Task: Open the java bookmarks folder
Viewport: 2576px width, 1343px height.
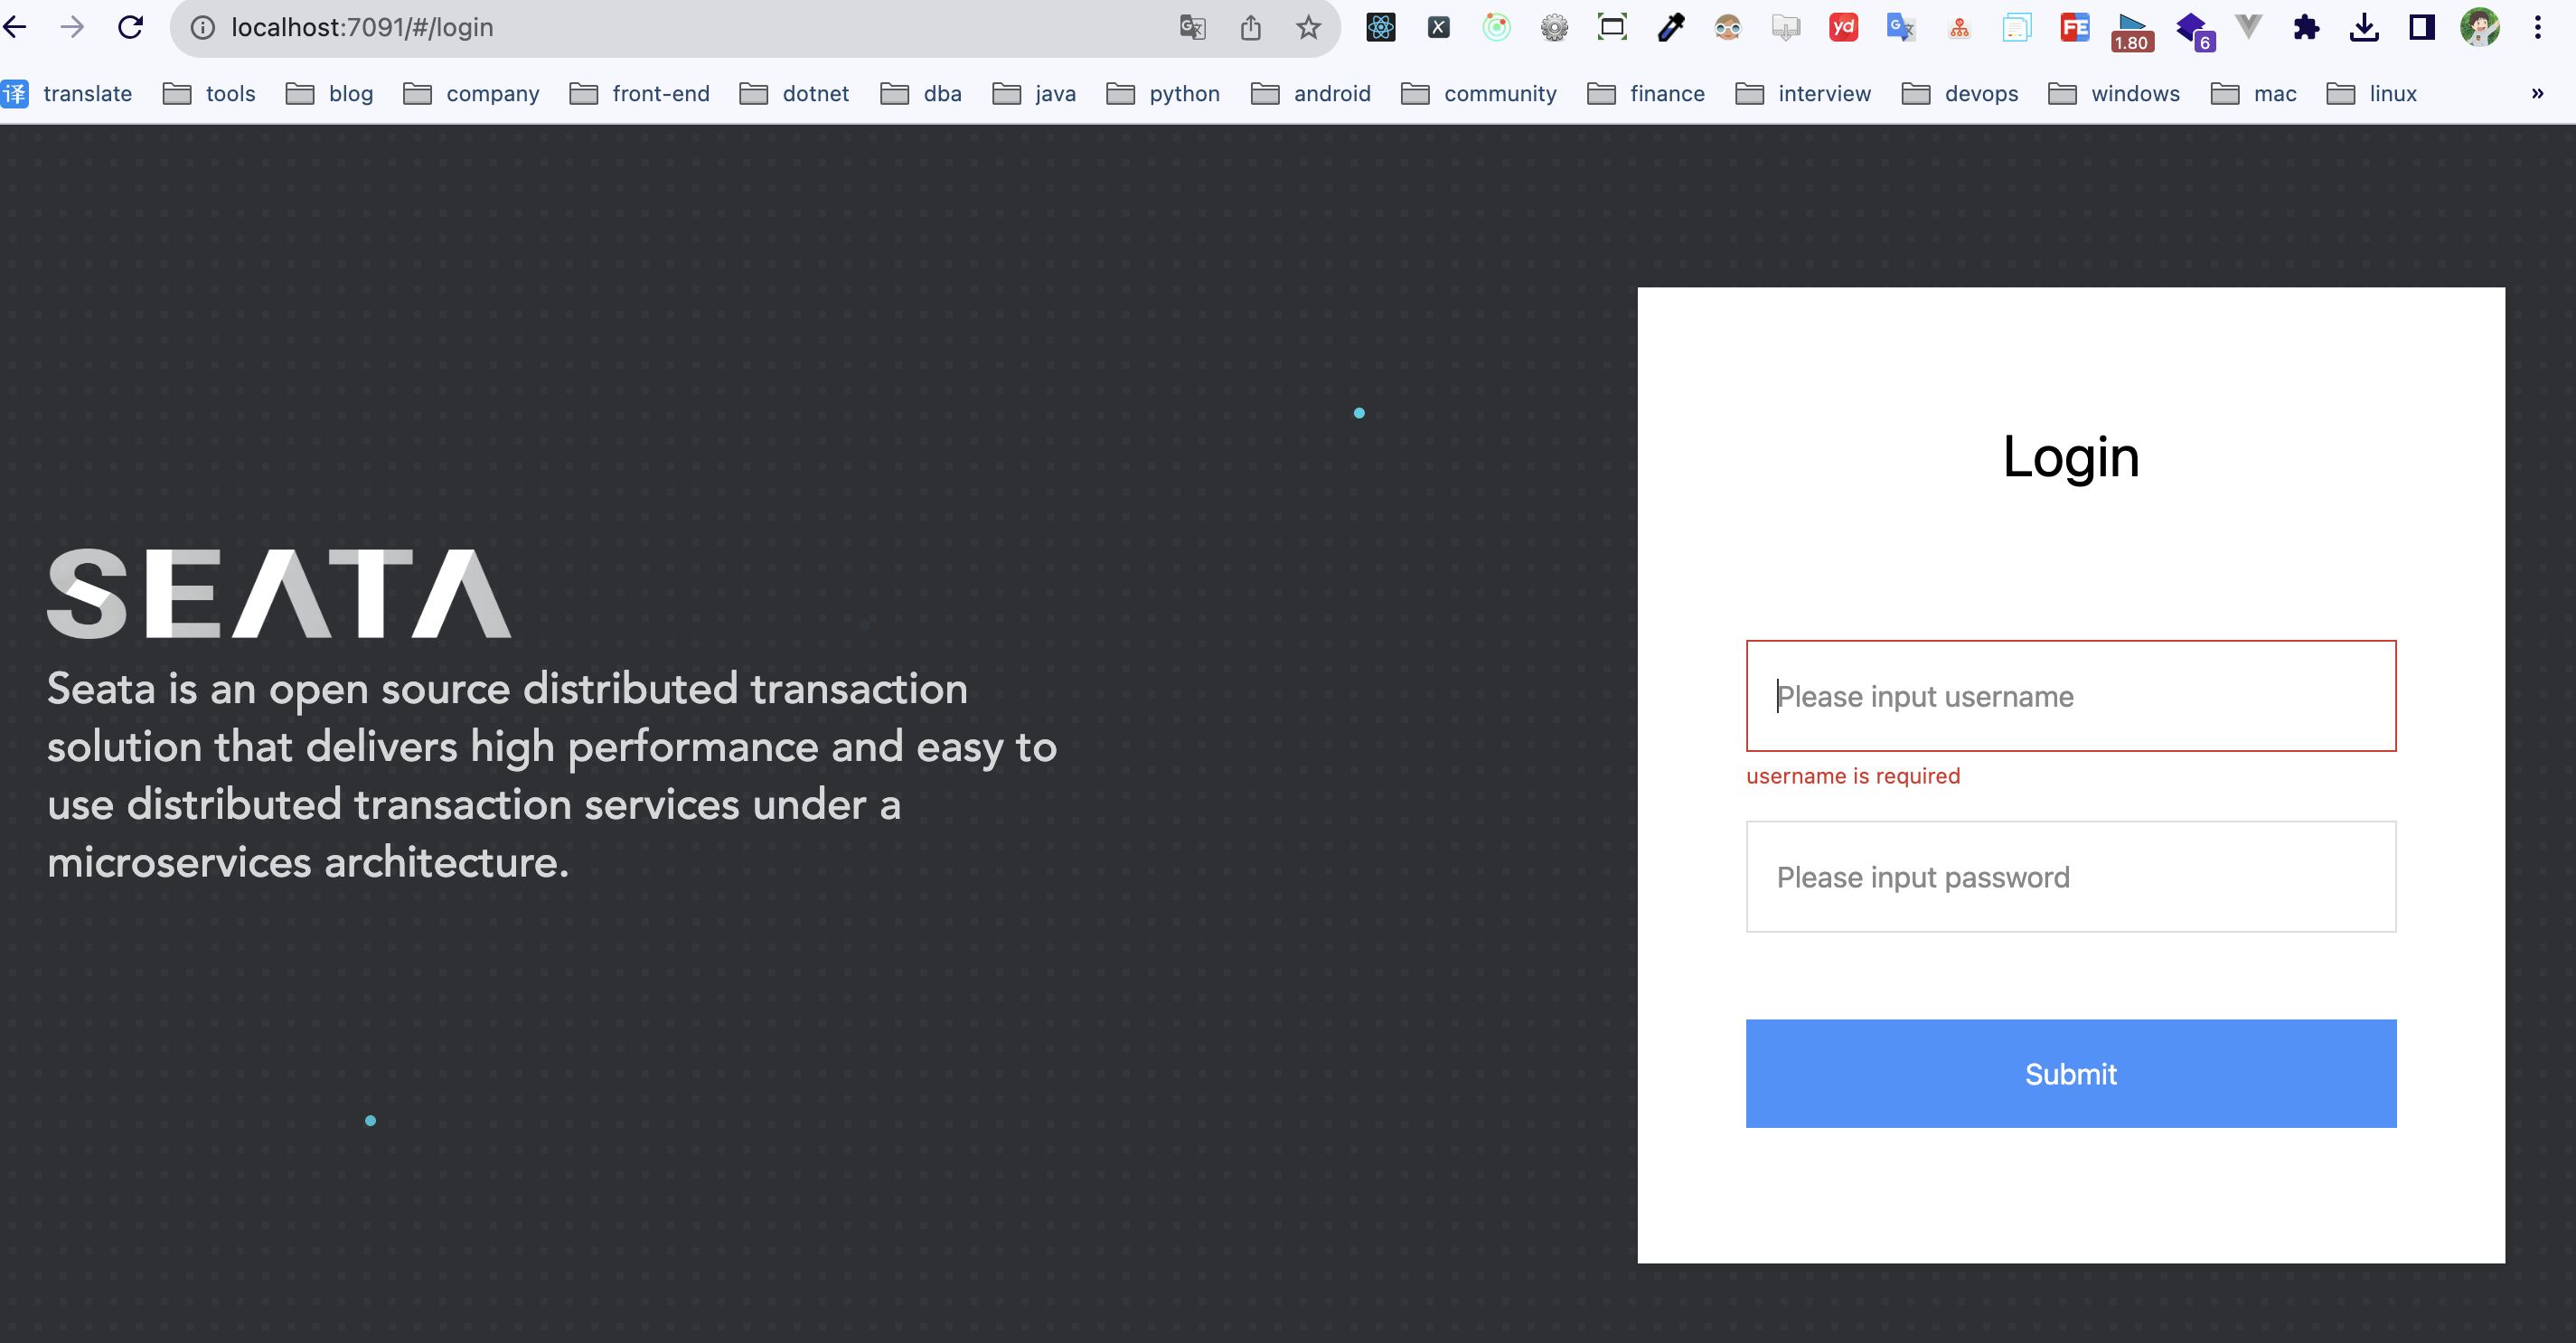Action: (x=1034, y=93)
